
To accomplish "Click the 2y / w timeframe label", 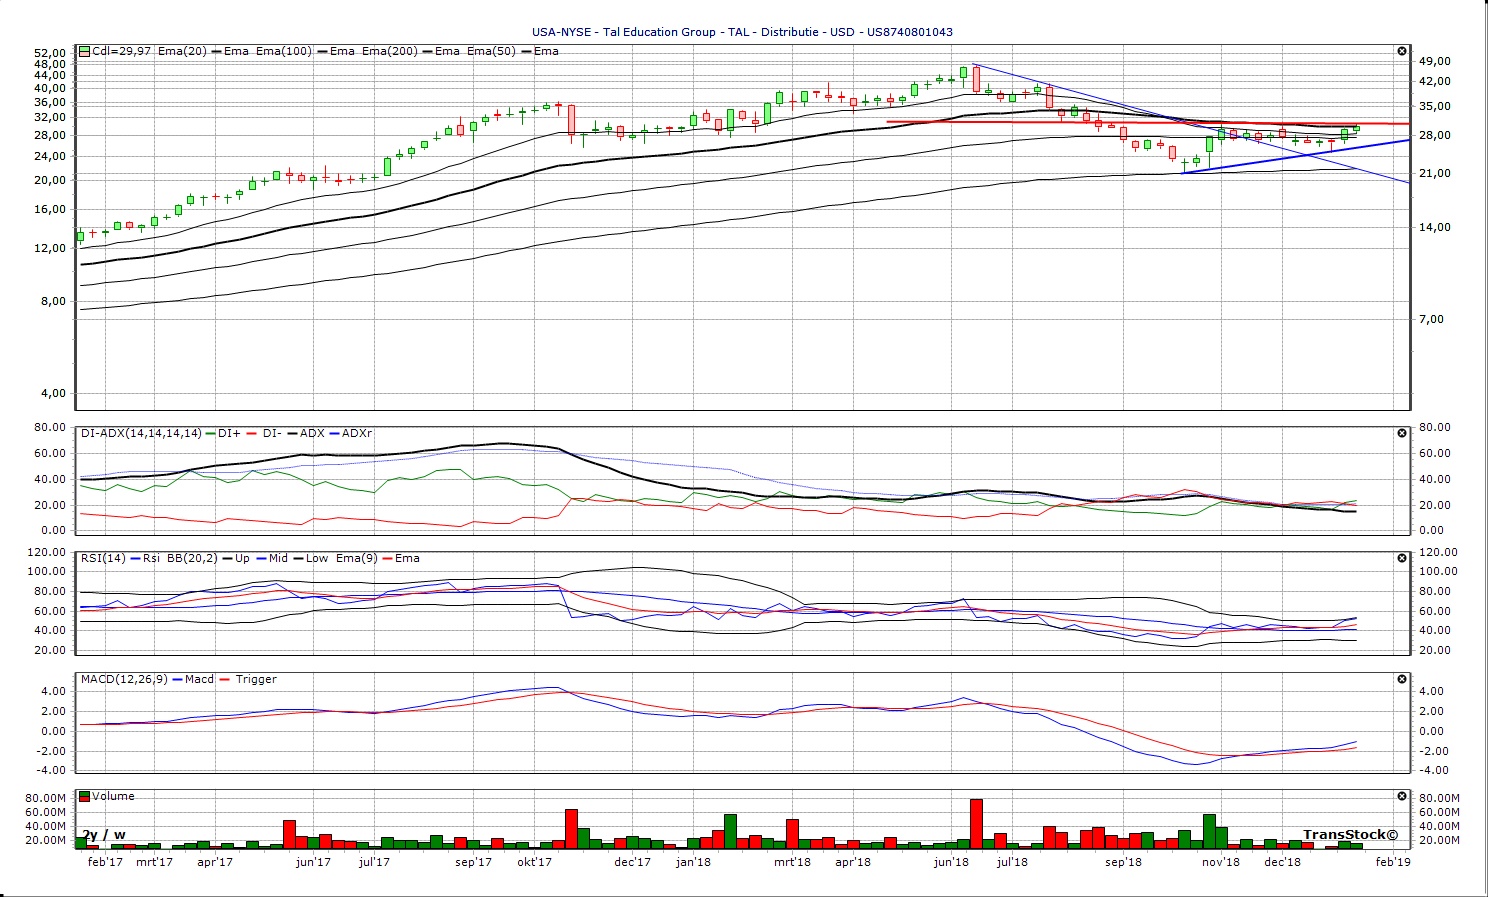I will (x=104, y=834).
